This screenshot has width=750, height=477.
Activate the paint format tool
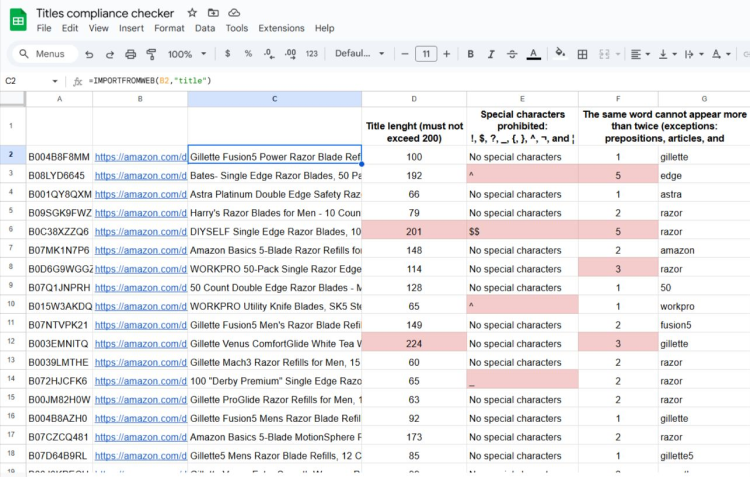[x=151, y=54]
